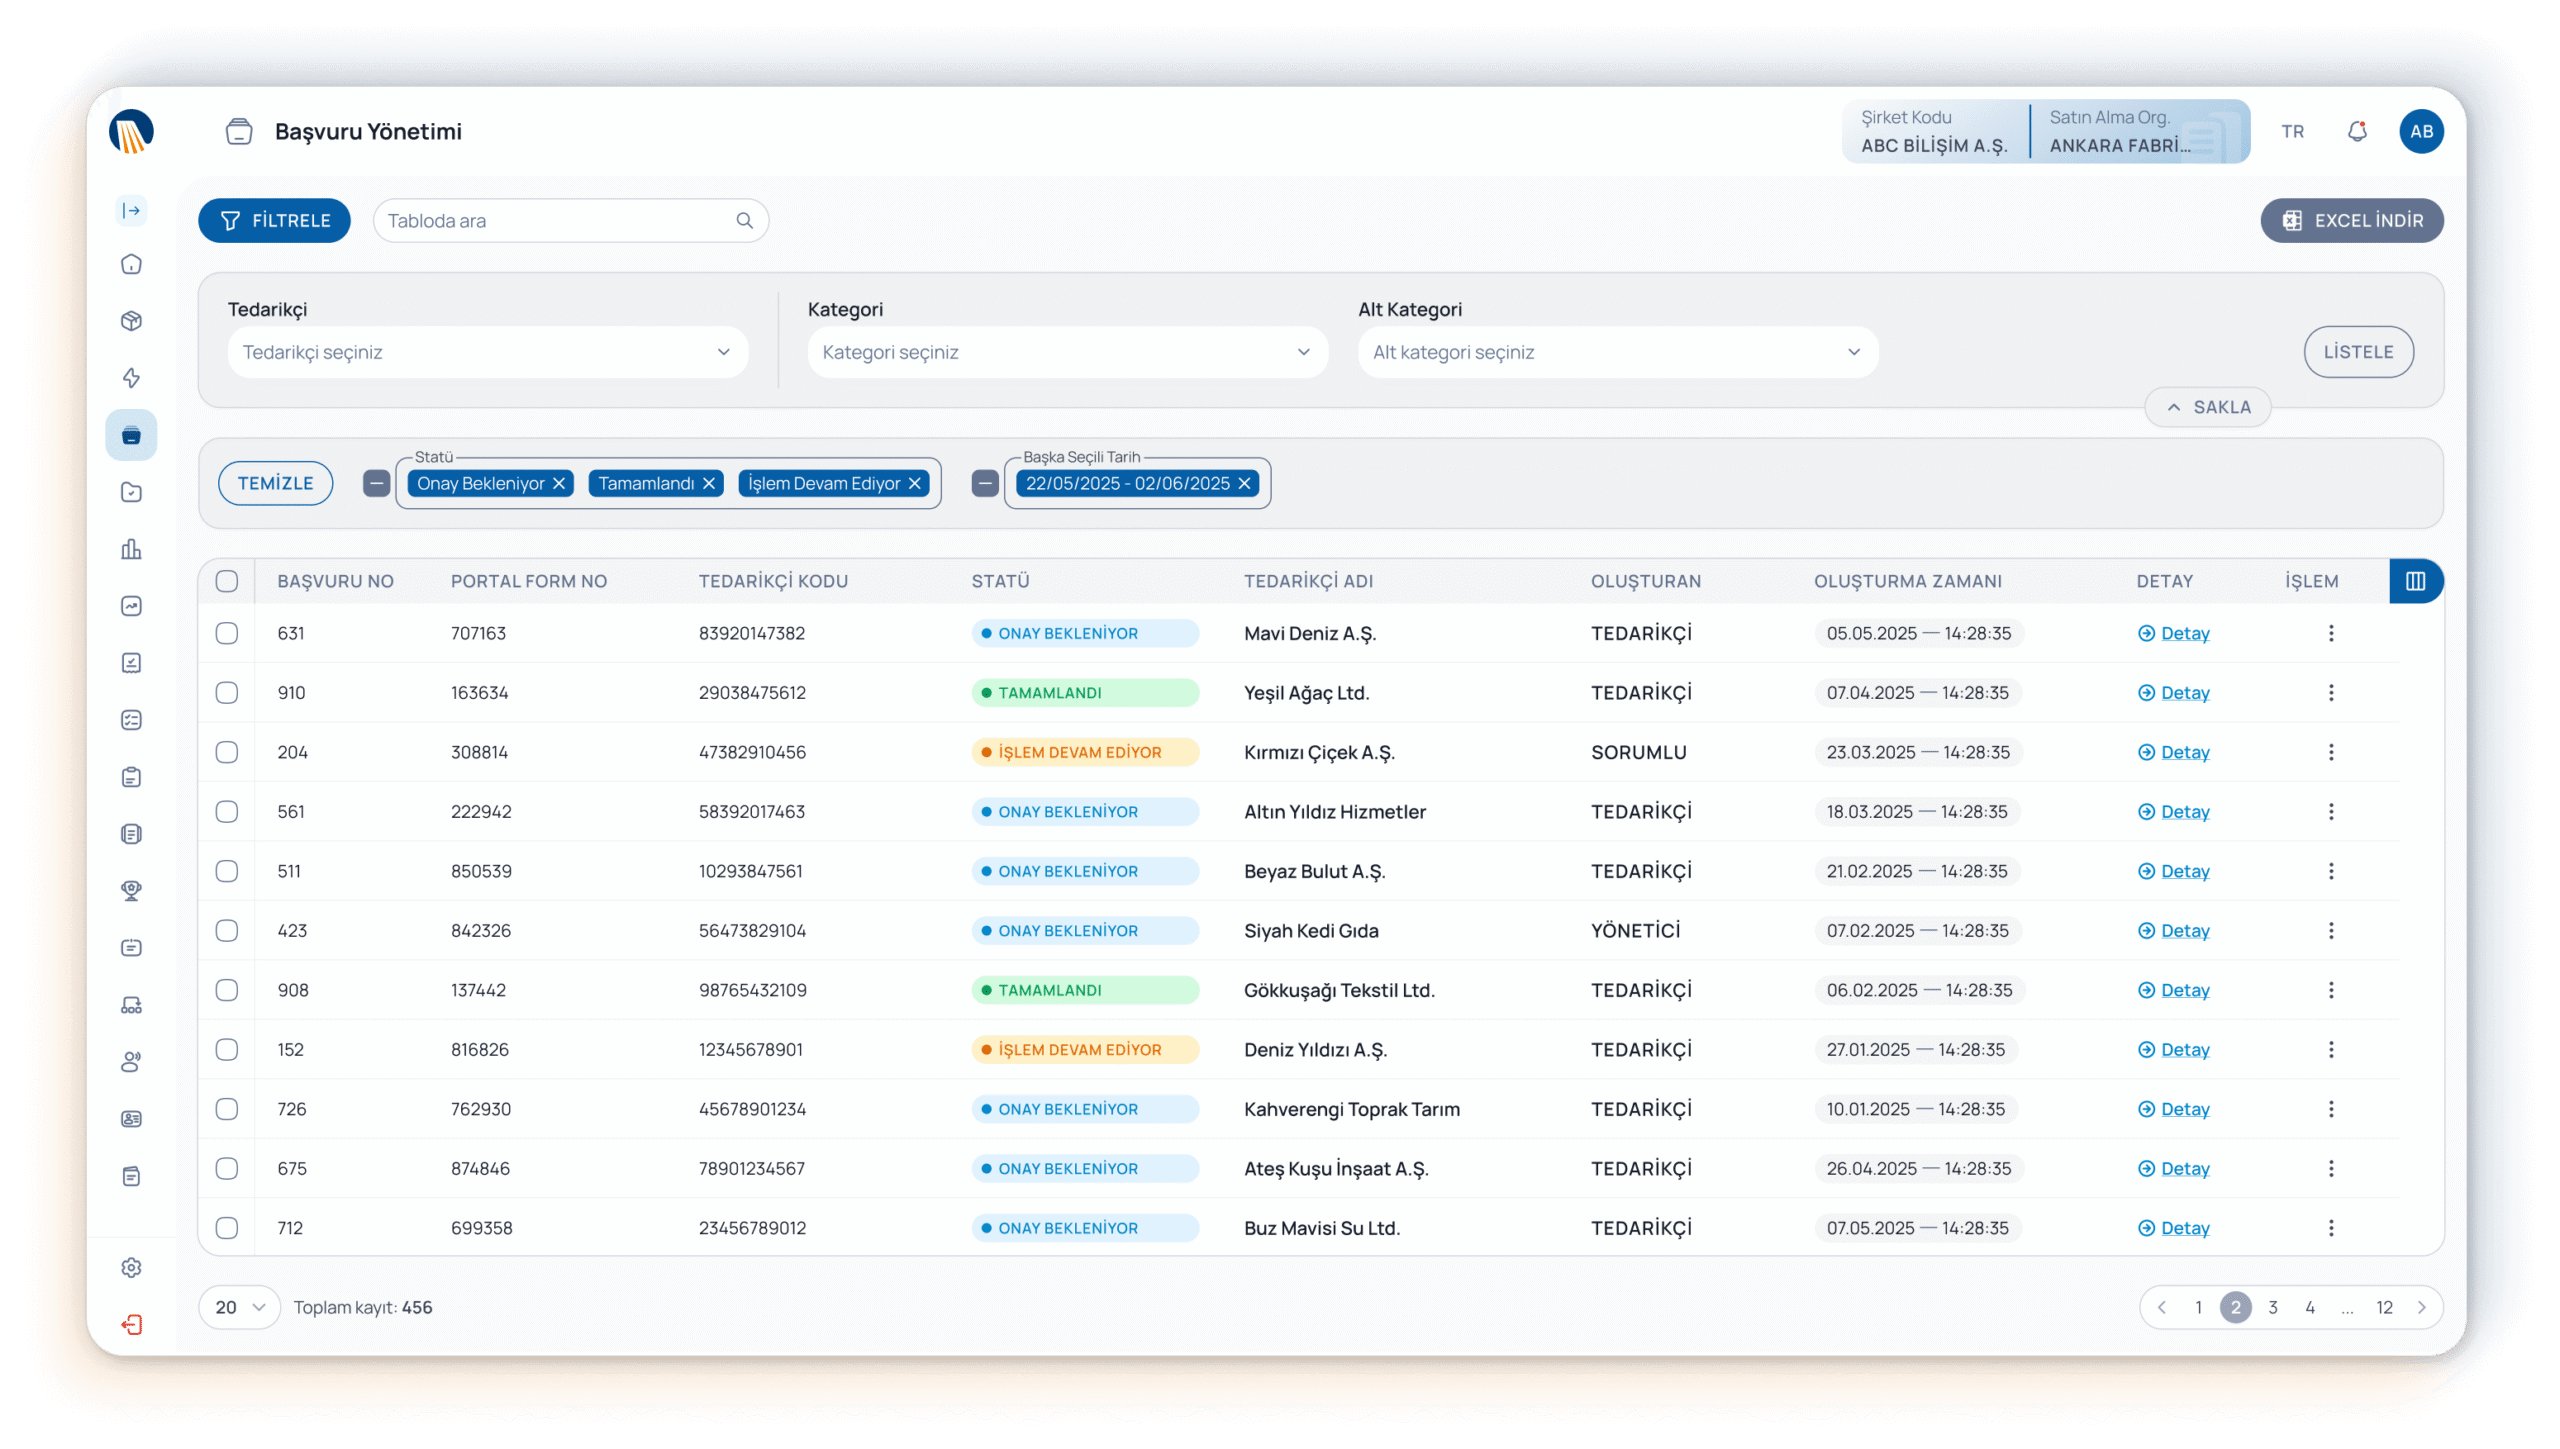Go to home icon in sidebar
Screen dimensions: 2560x1449
pyautogui.click(x=131, y=265)
